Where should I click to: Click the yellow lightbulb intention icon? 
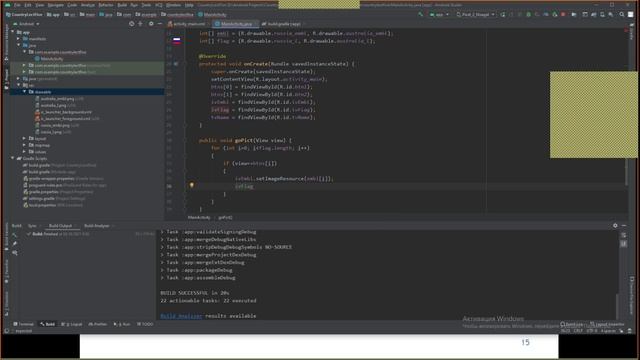[x=191, y=185]
